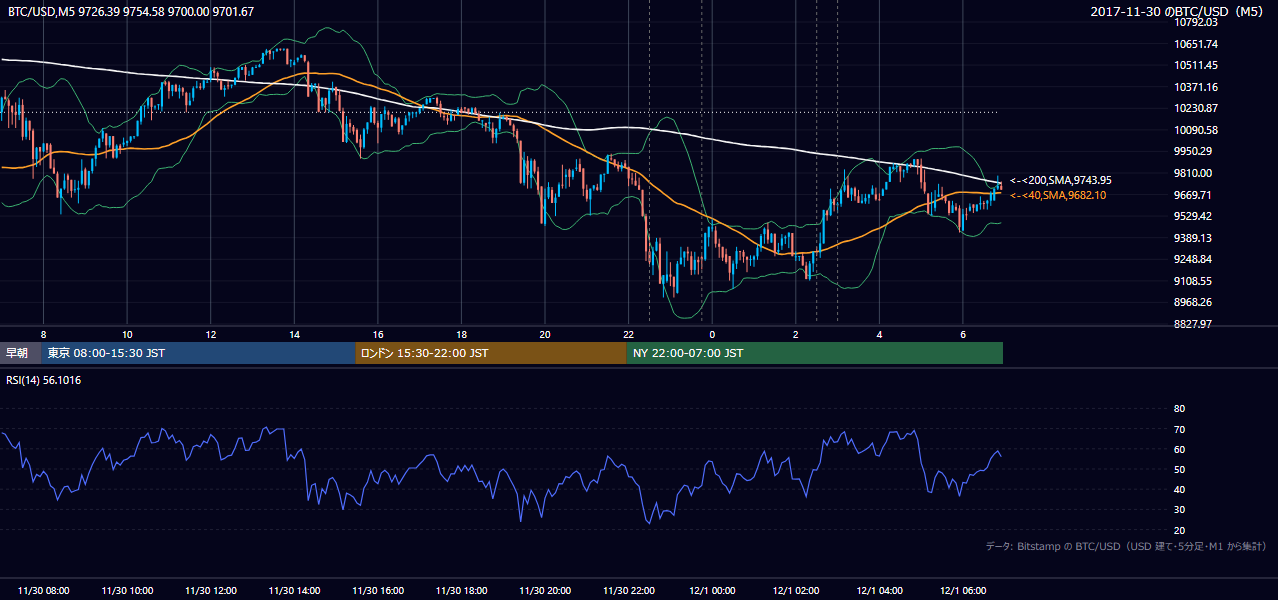Select hour label 14 under price chart

[294, 334]
